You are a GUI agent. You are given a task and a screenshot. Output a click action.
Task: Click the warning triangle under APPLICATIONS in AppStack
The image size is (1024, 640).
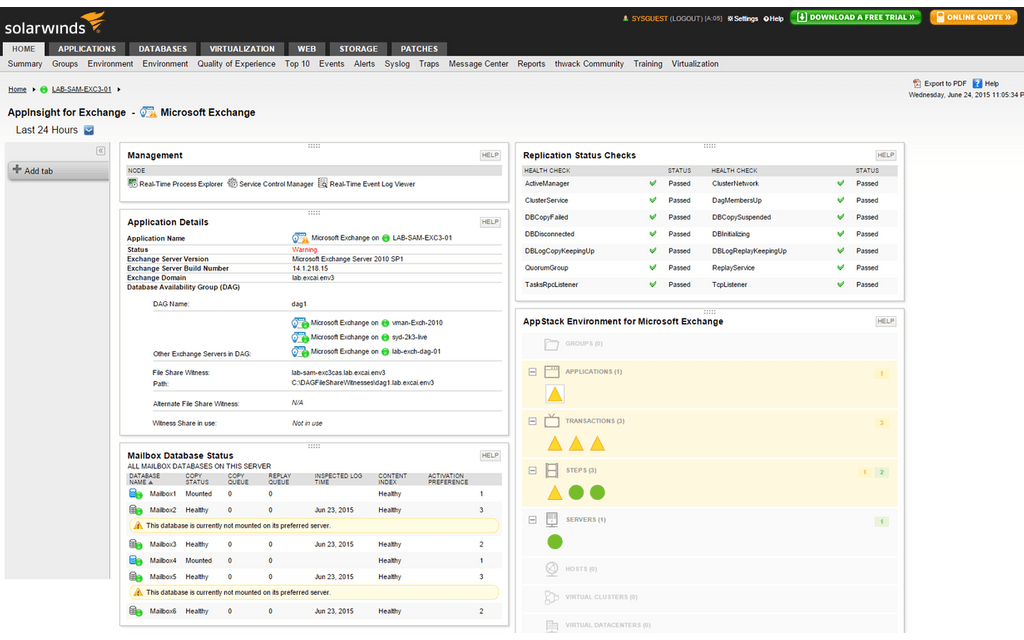[555, 394]
